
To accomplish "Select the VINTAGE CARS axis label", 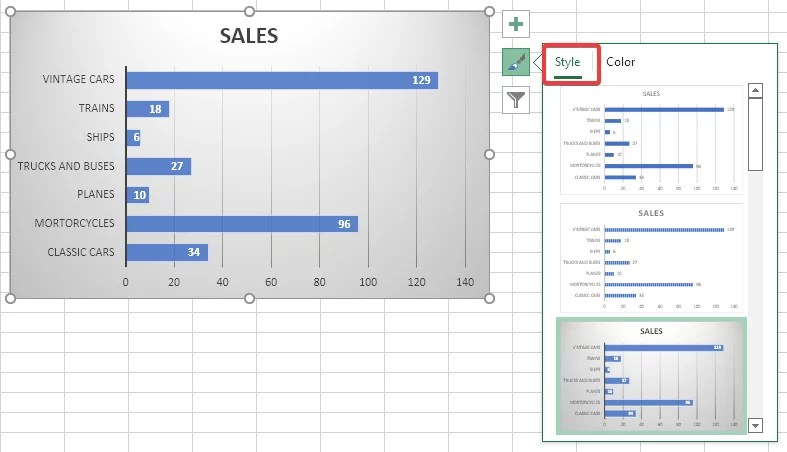I will (x=78, y=79).
